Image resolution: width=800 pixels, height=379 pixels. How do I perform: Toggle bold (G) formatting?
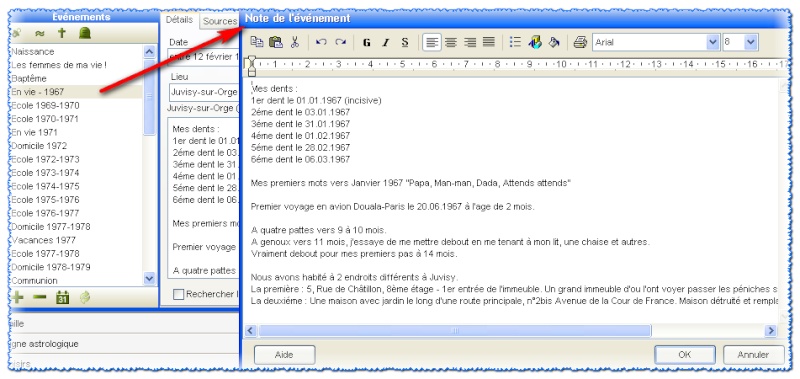coord(366,43)
